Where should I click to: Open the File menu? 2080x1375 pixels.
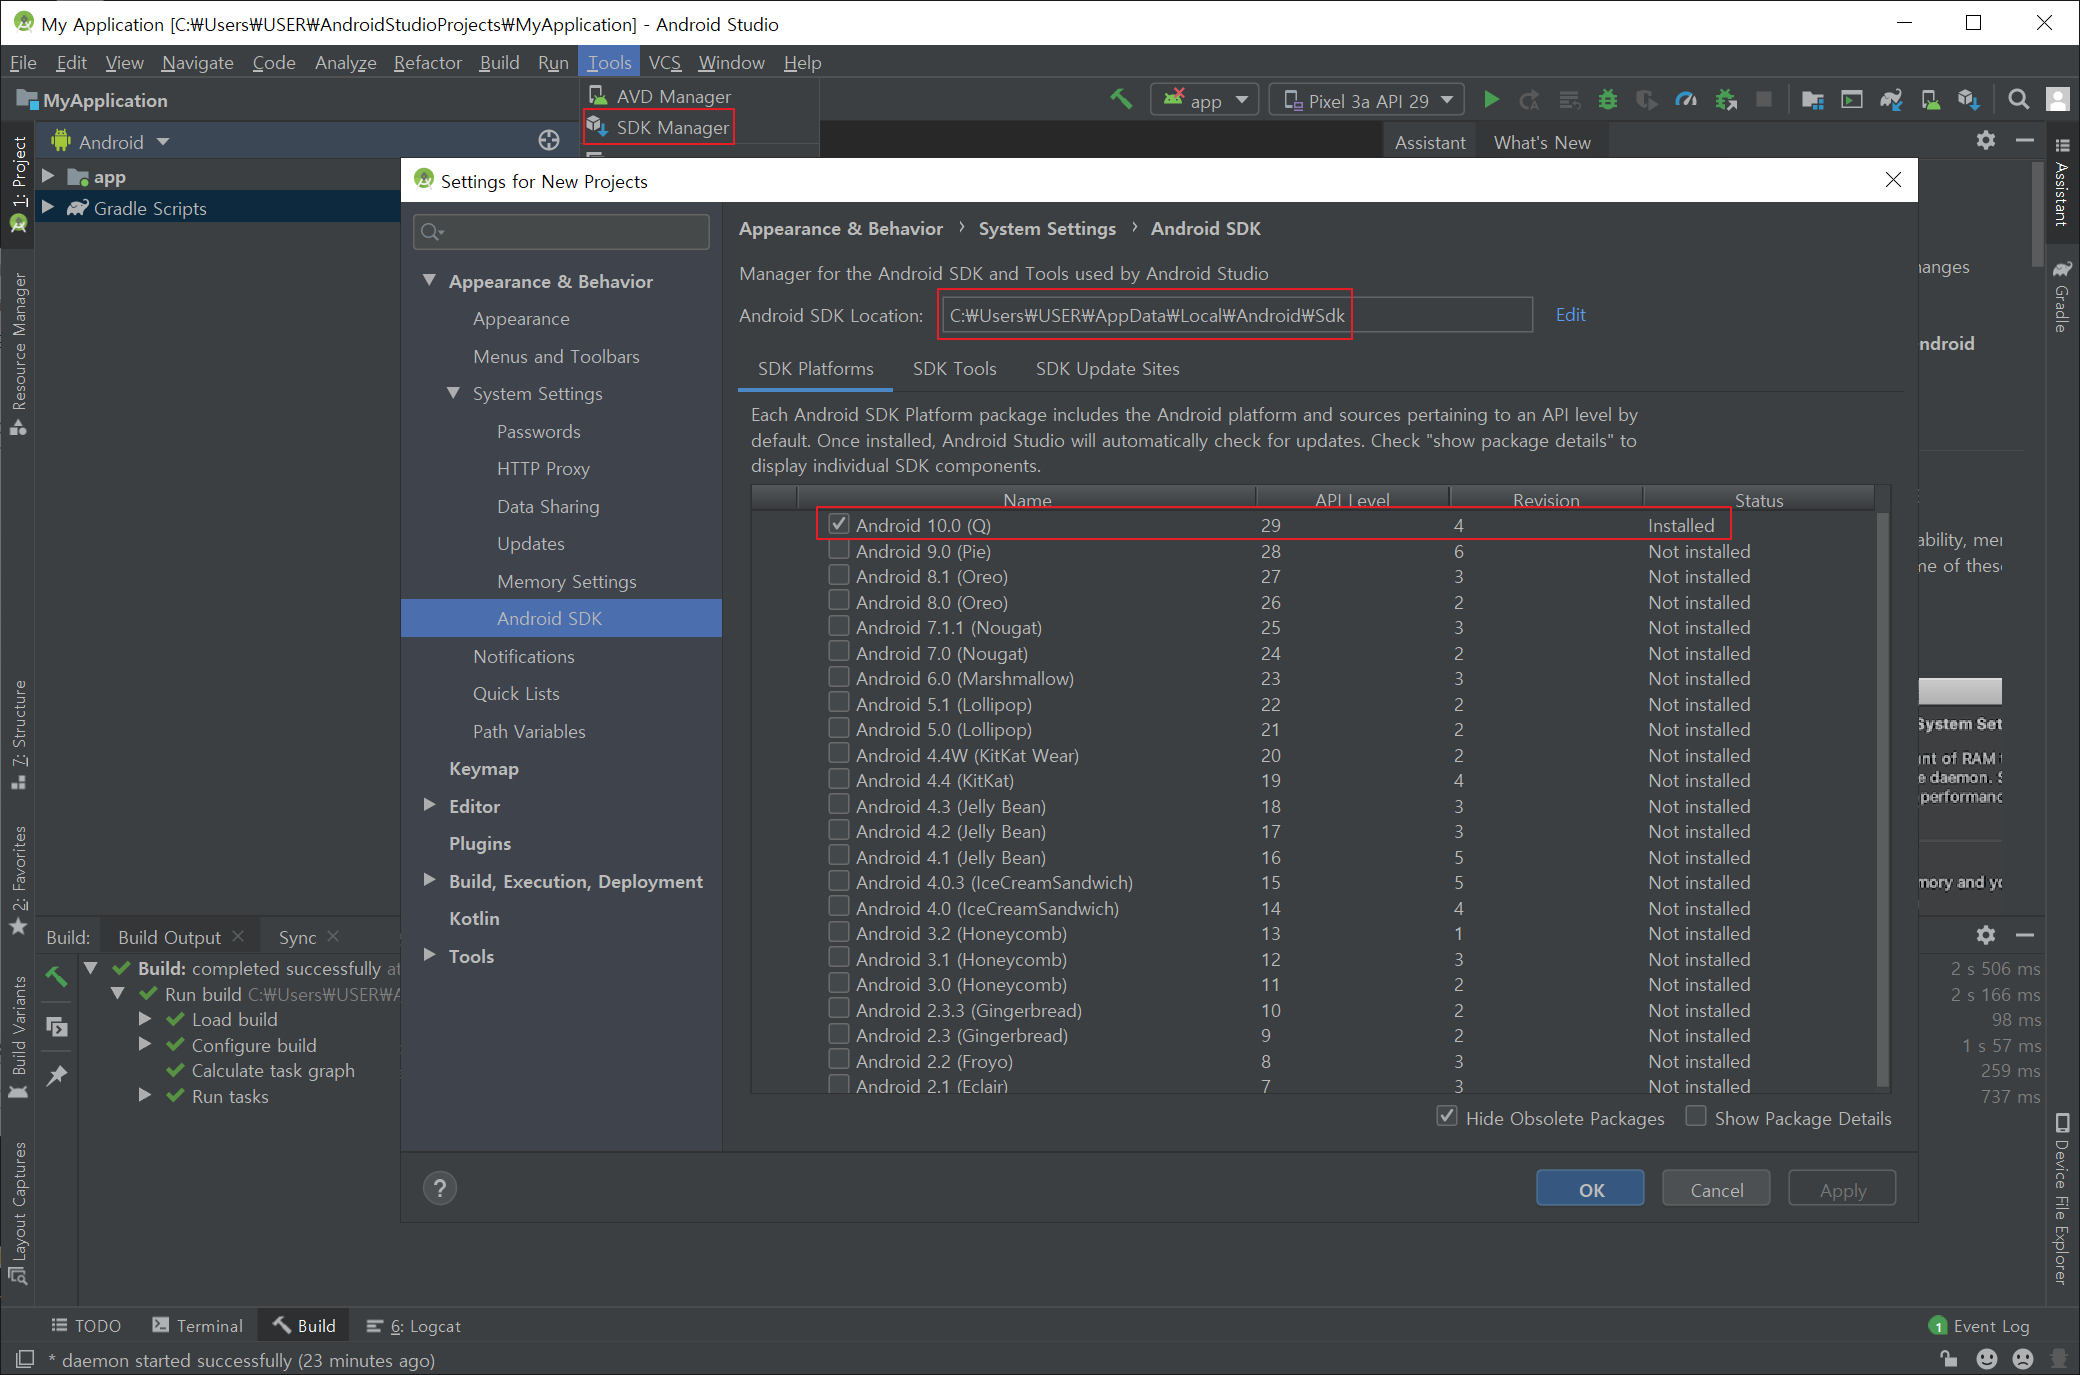pos(23,62)
